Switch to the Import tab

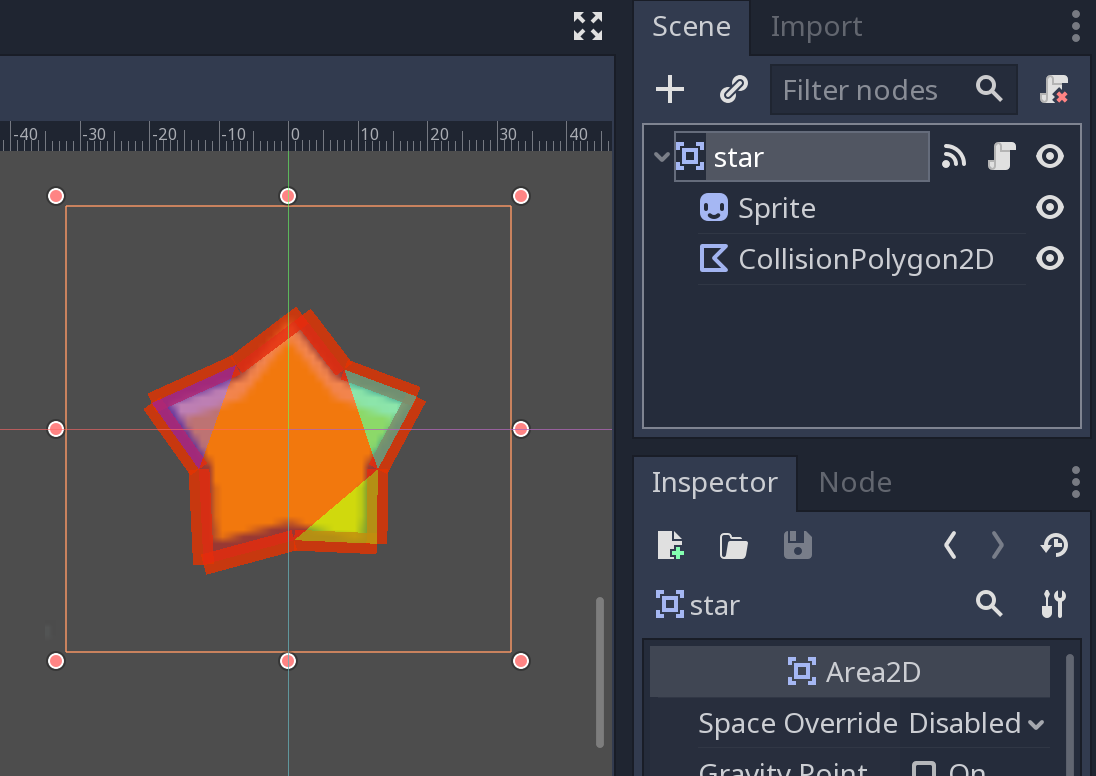(x=816, y=27)
